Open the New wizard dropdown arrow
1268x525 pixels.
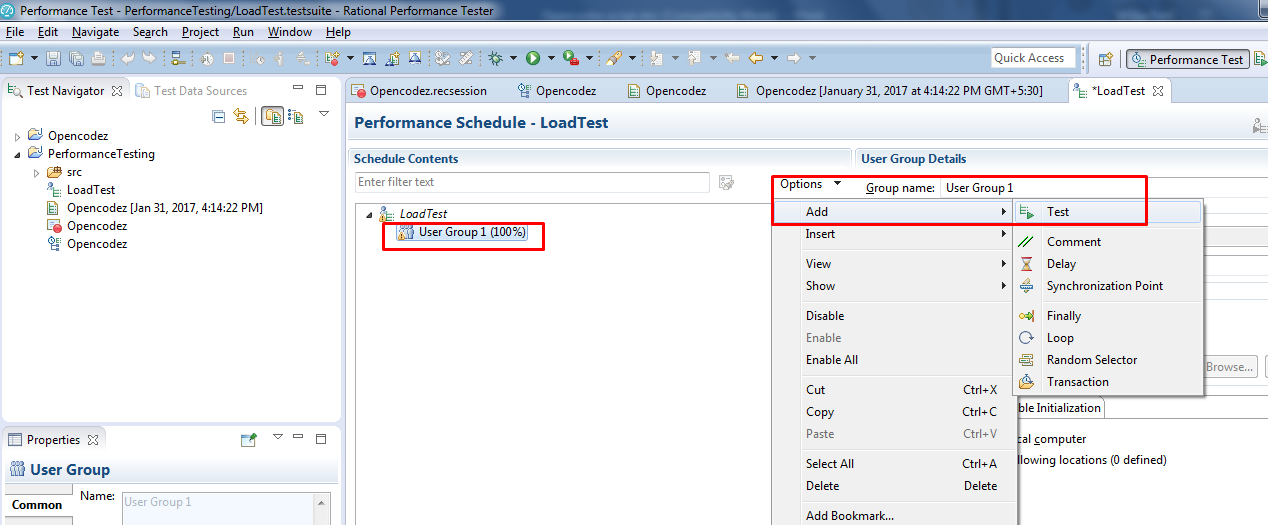pos(33,59)
